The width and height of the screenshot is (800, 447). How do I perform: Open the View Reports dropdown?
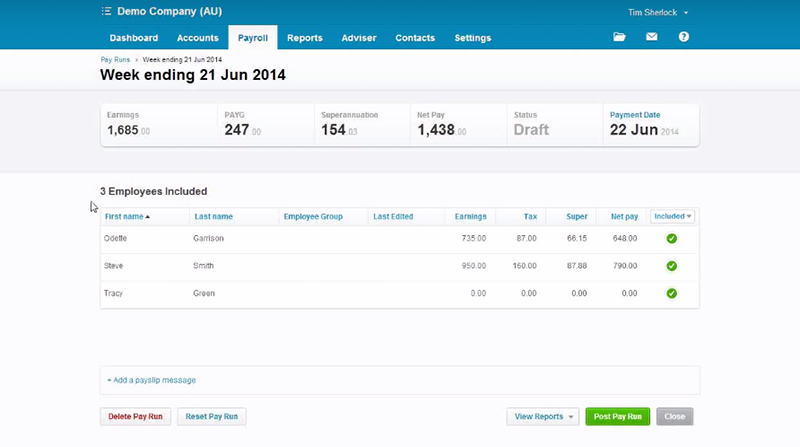click(x=542, y=417)
